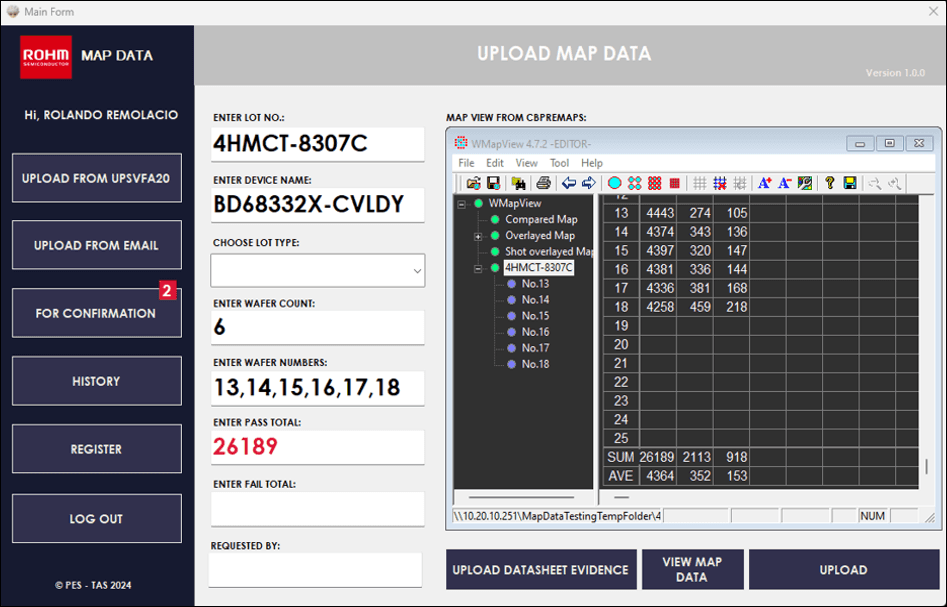
Task: Open WMapView help using the question mark icon
Action: click(x=829, y=184)
